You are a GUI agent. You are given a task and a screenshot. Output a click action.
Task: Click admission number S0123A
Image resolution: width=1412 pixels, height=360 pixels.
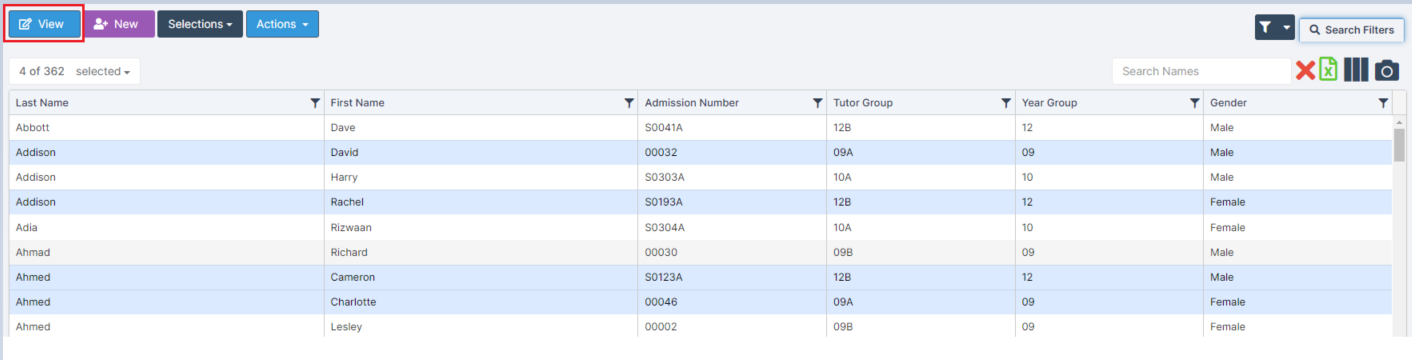664,277
